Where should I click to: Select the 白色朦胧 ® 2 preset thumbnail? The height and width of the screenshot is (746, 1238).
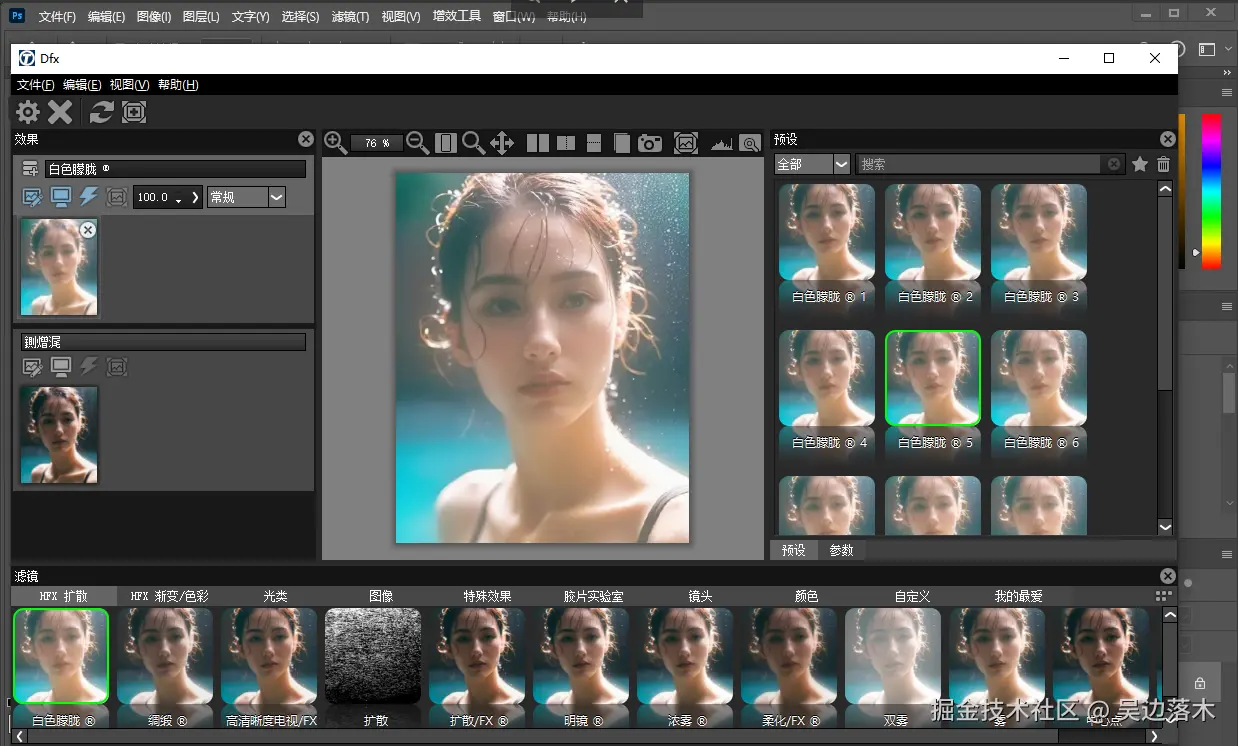pyautogui.click(x=933, y=232)
